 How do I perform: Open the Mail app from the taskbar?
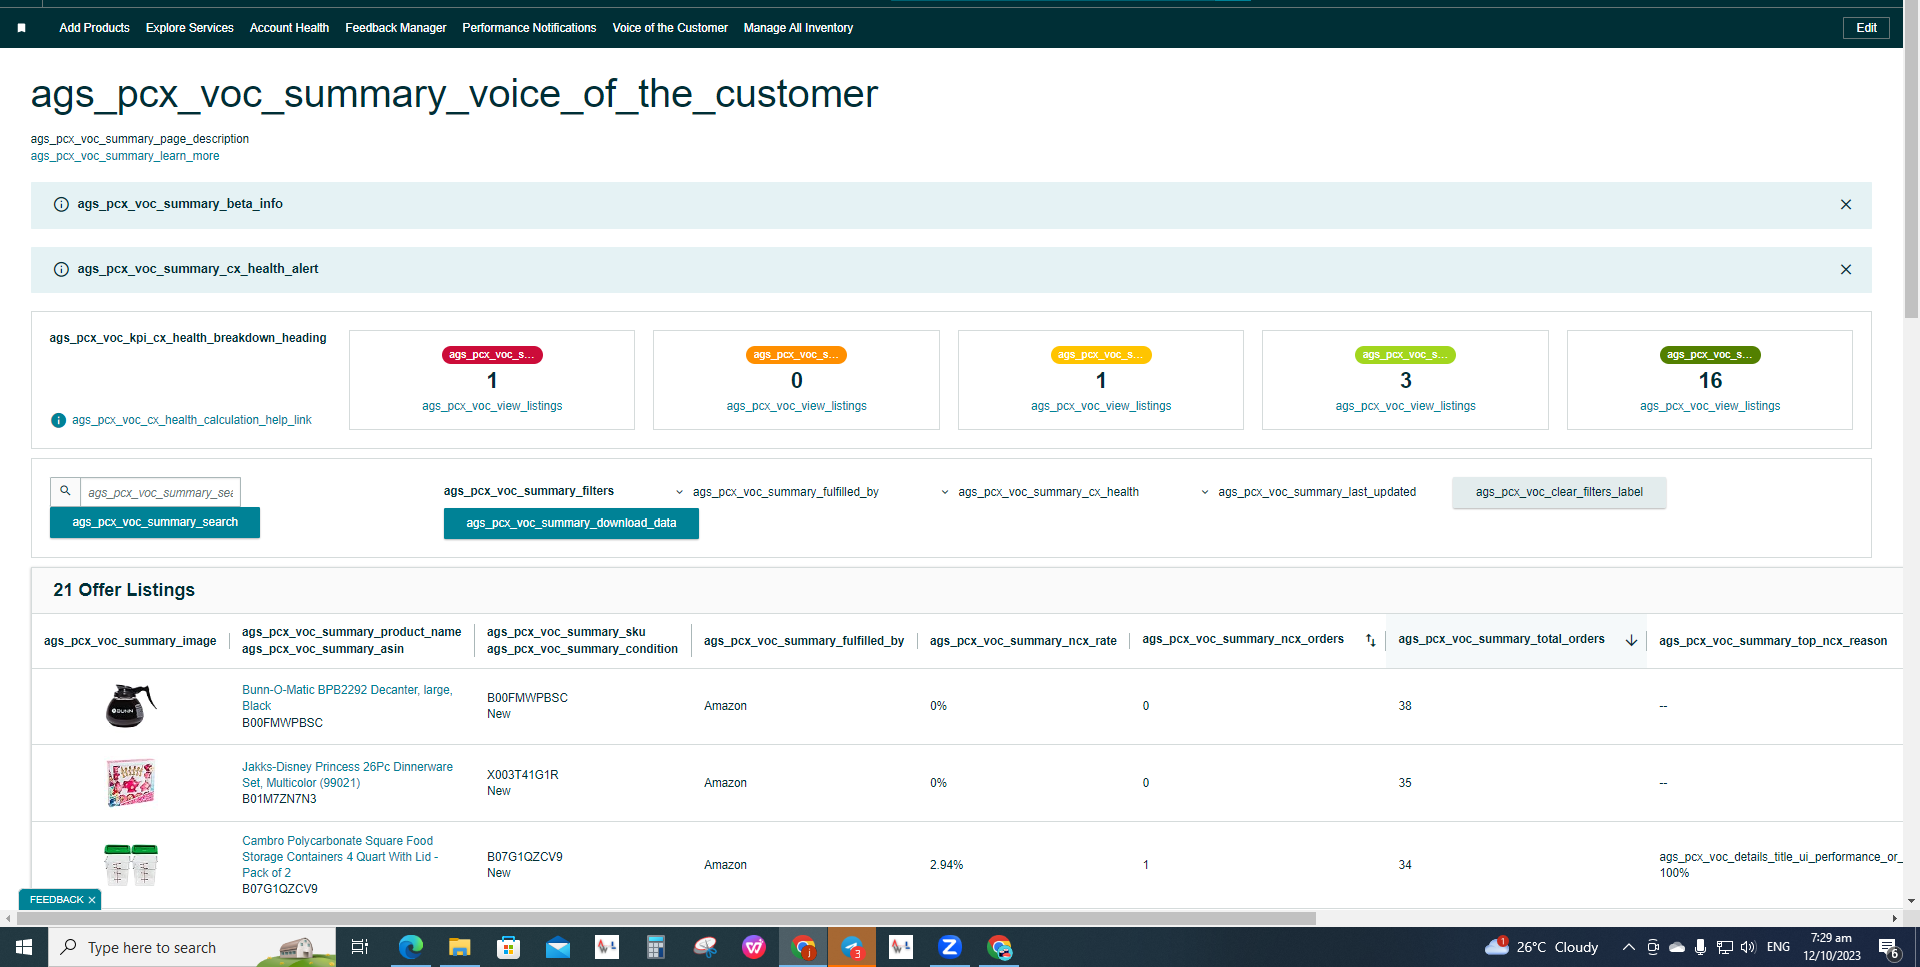pos(557,947)
